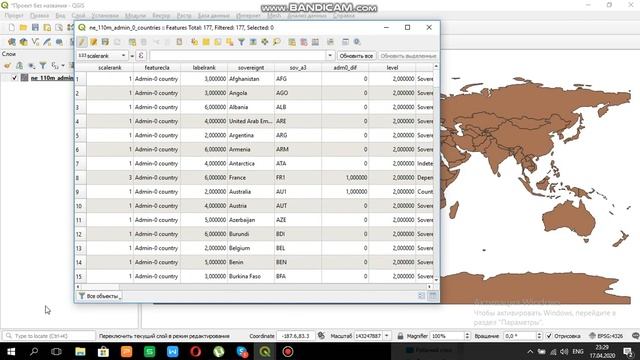The image size is (640, 360).
Task: Toggle multi edit mode in attribute table
Action: (94, 42)
